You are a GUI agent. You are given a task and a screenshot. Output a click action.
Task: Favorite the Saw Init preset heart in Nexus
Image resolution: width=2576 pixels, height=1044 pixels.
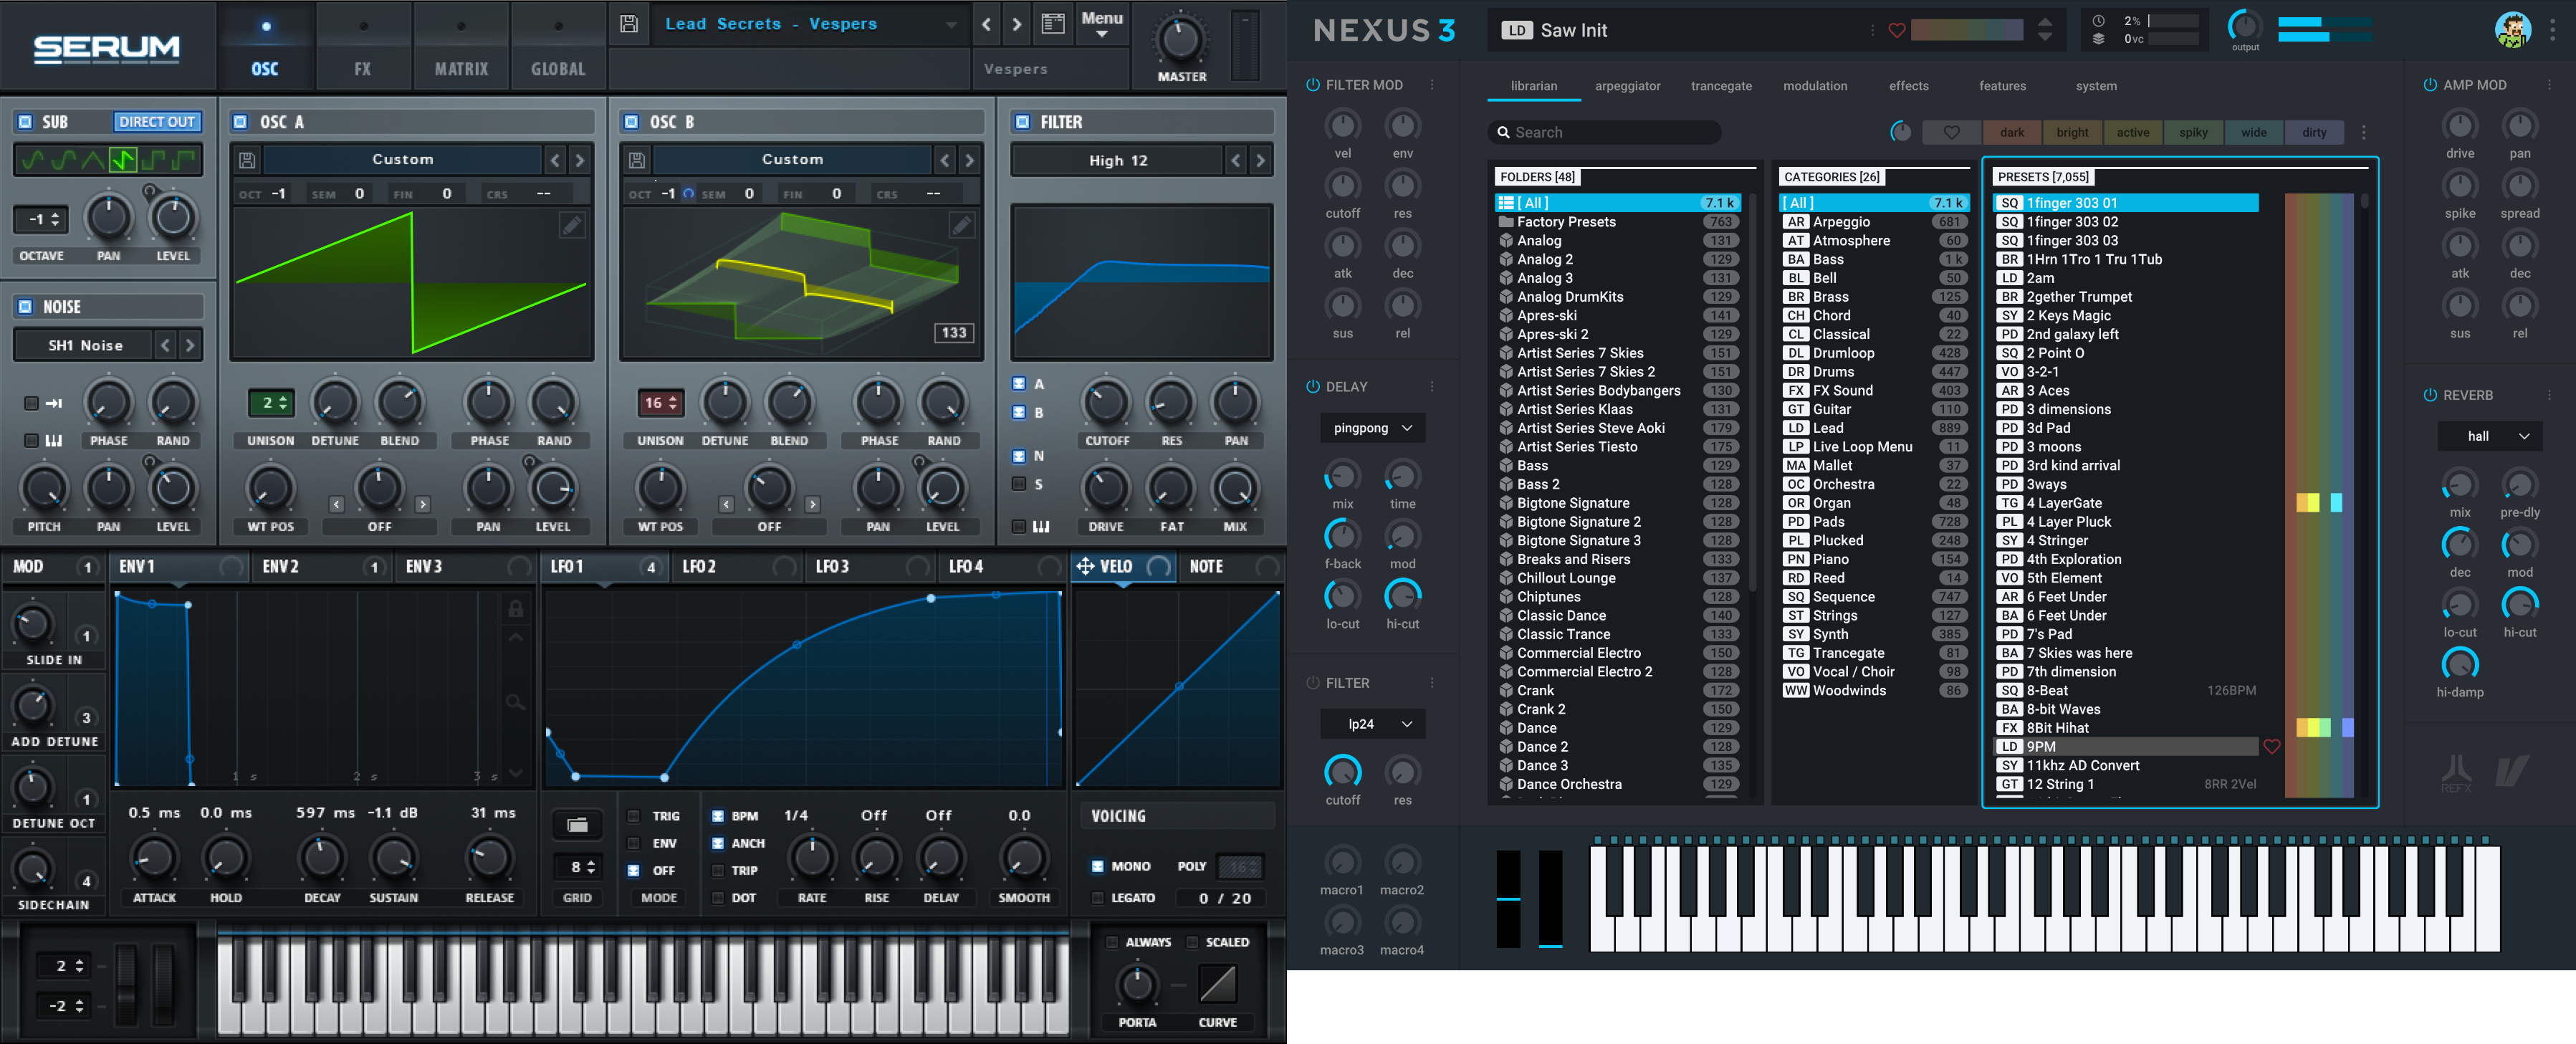[1896, 31]
